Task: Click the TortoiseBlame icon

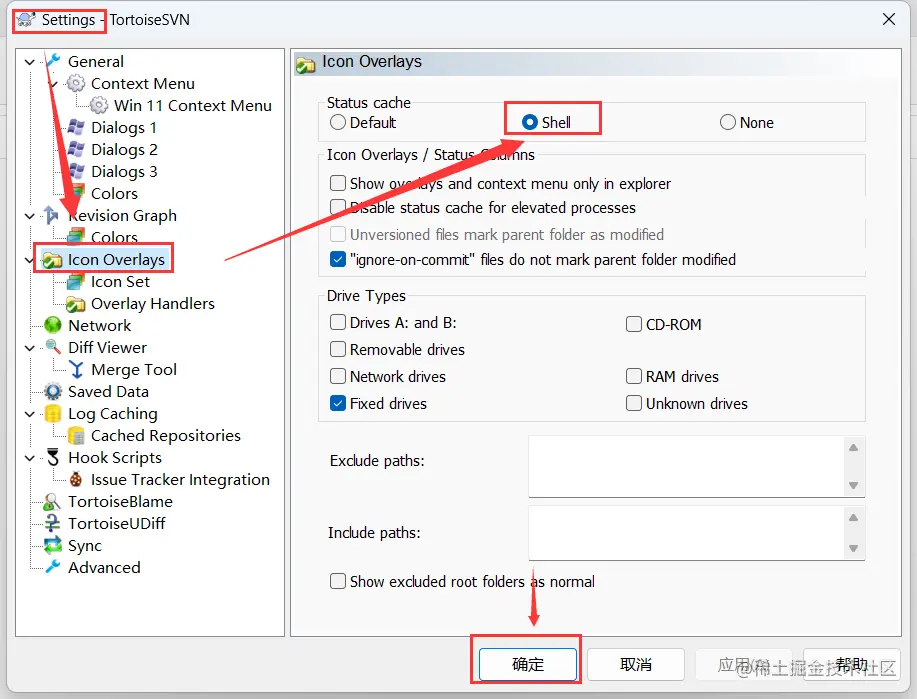Action: pyautogui.click(x=52, y=502)
